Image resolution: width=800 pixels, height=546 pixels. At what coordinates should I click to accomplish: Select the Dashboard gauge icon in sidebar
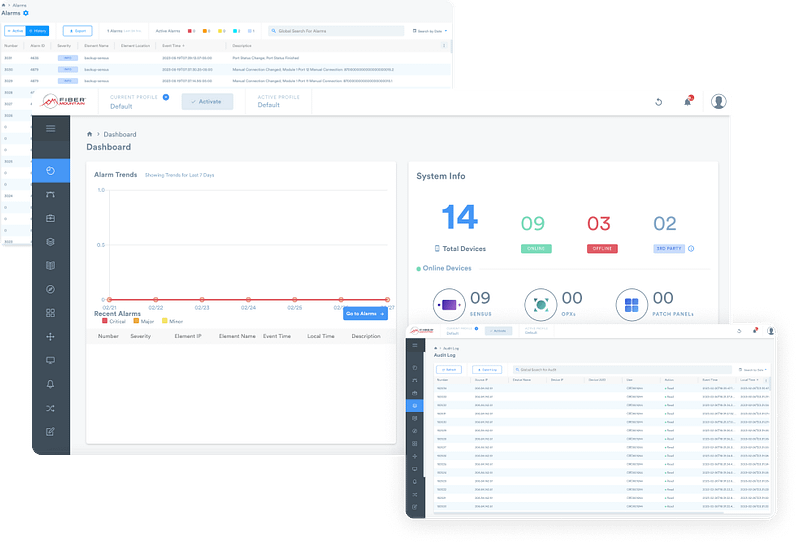coord(51,171)
